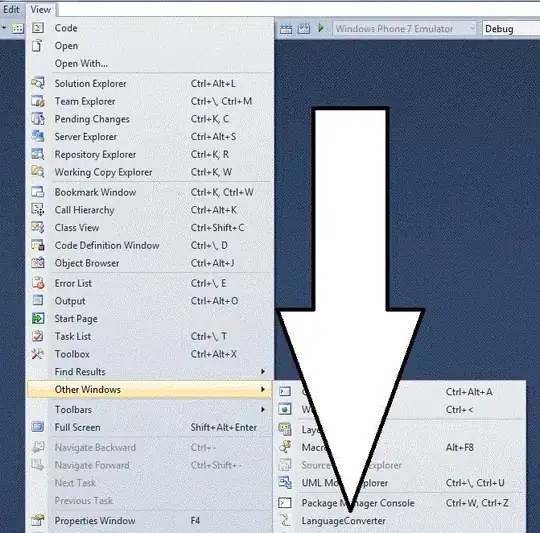Click the Properties Window icon
The height and width of the screenshot is (533, 540).
pyautogui.click(x=38, y=520)
